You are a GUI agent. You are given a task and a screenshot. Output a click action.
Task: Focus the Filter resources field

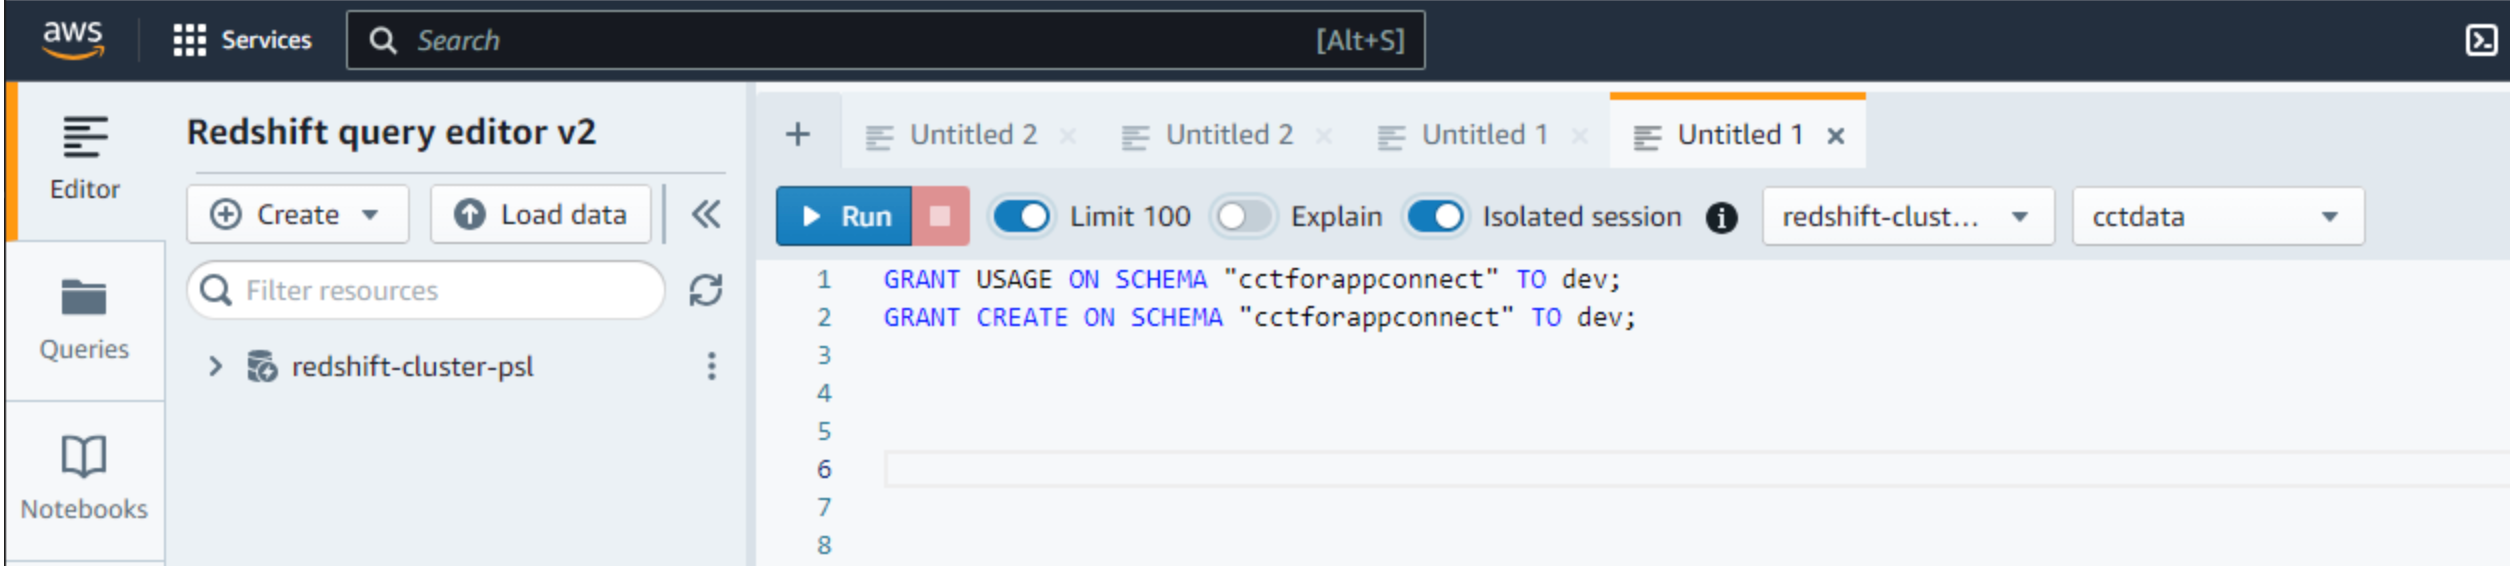point(426,290)
